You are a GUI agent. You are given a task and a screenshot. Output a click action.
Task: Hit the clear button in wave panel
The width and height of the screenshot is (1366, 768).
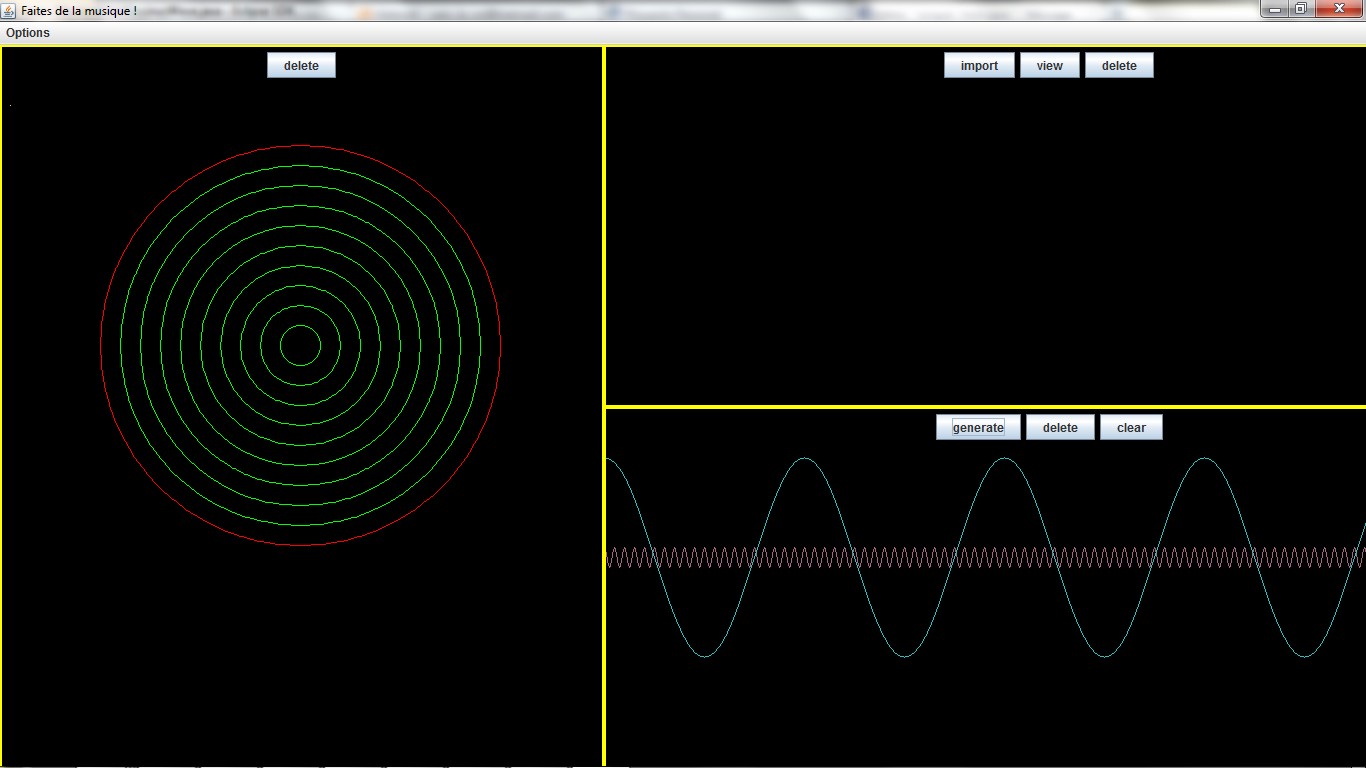point(1131,428)
